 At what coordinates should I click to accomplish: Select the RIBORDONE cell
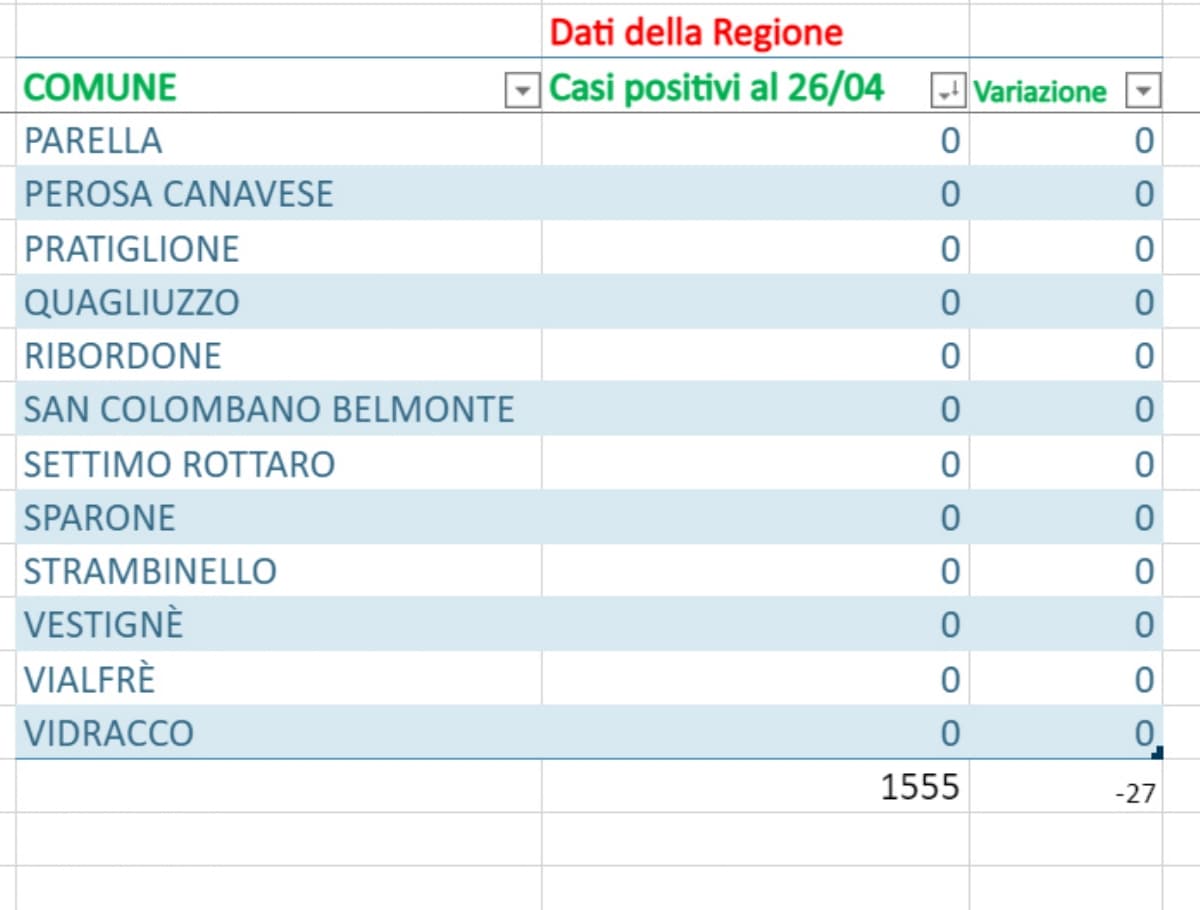[x=122, y=356]
